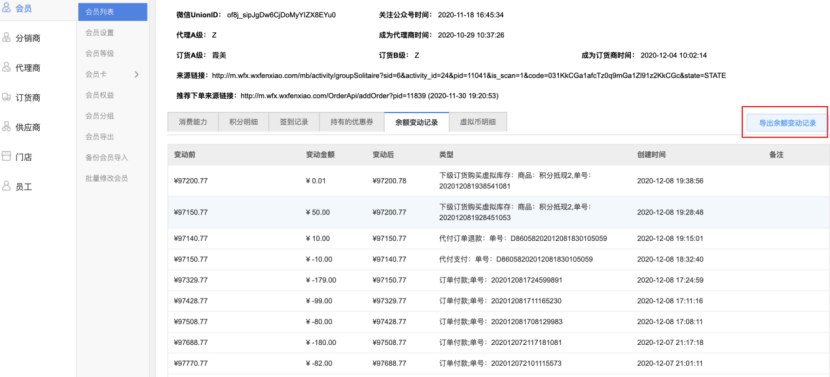
Task: Click the 代理商 icon in sidebar
Action: (7, 67)
